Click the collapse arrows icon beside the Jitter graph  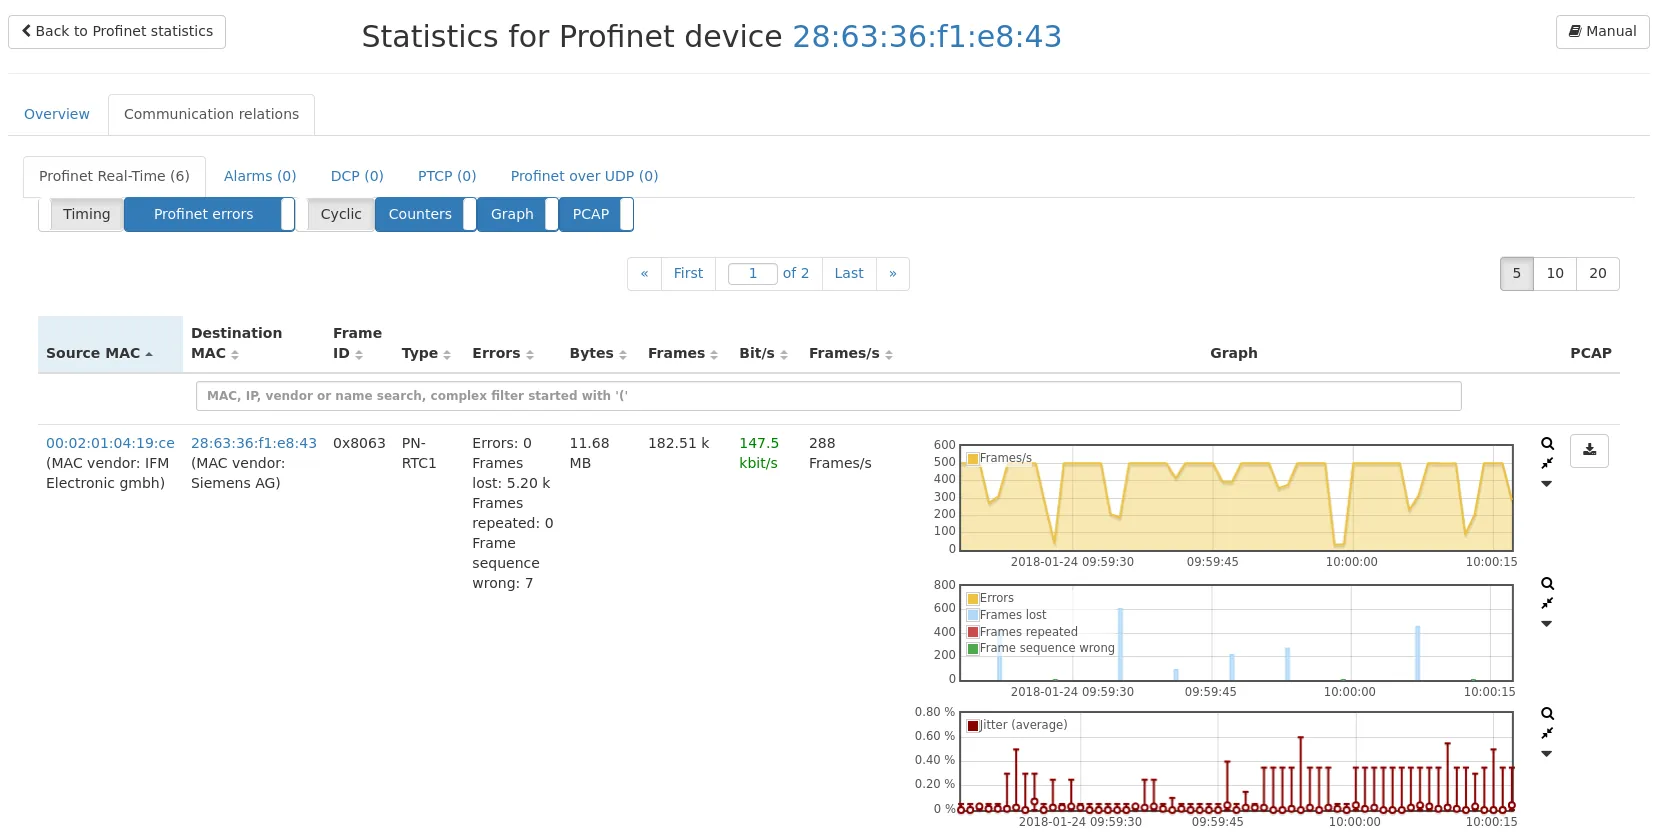click(1547, 734)
